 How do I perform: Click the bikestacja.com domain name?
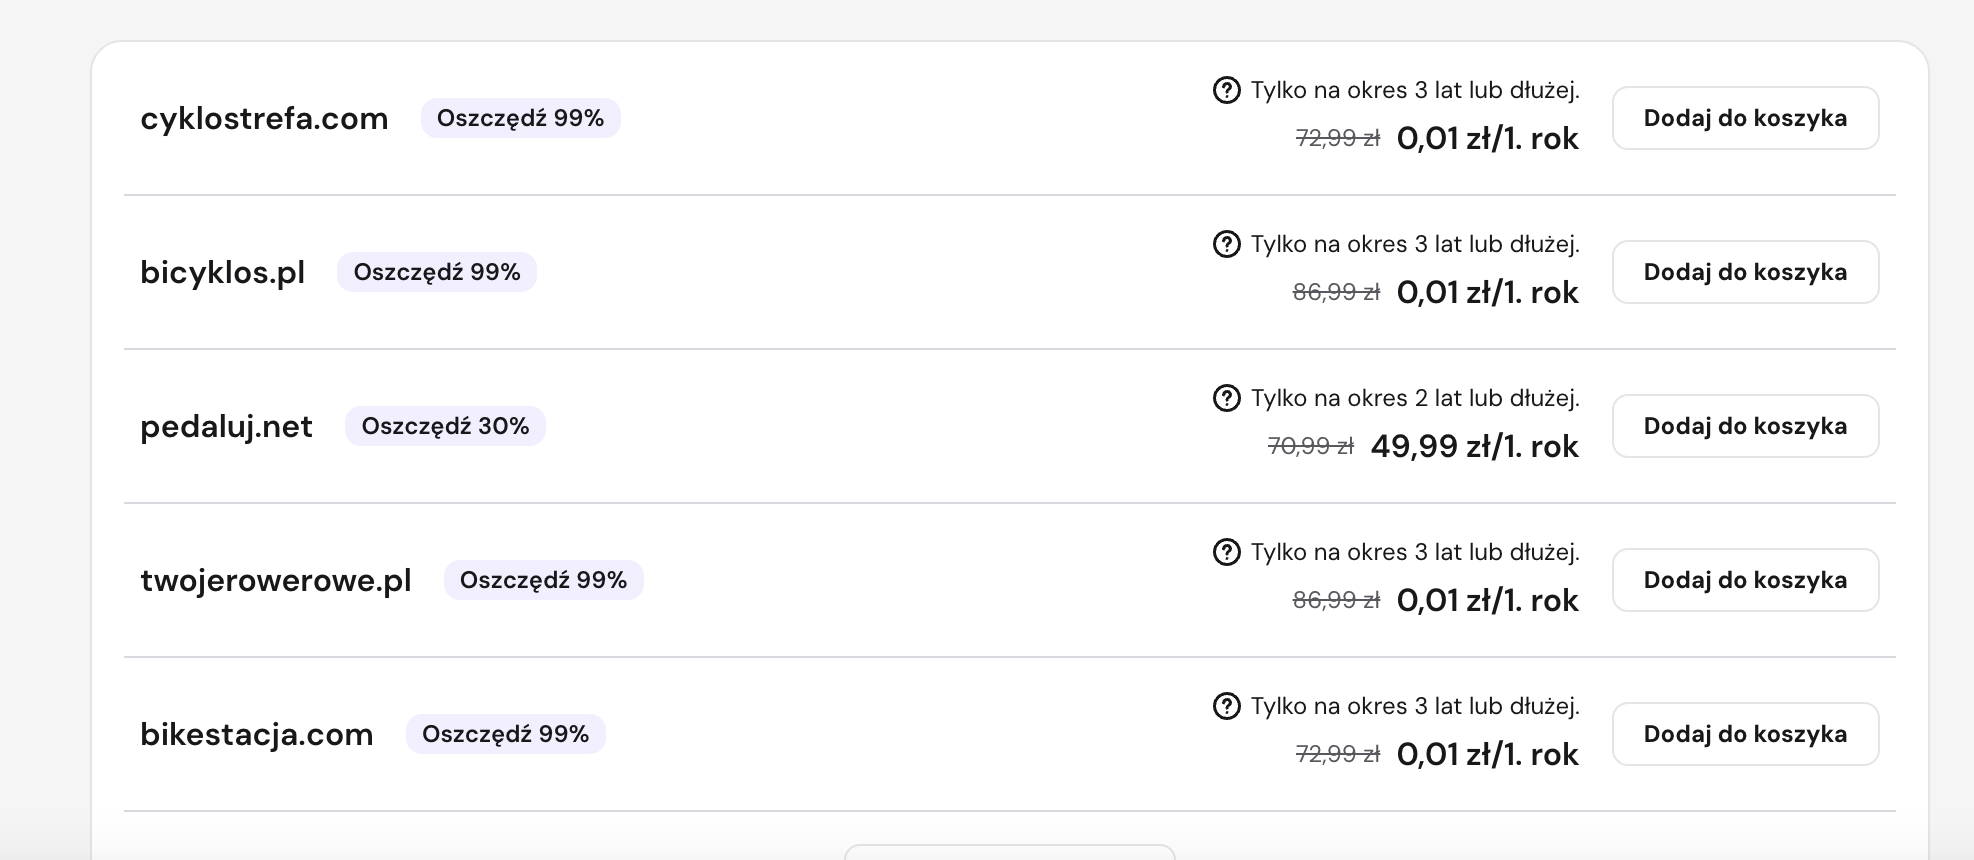click(257, 734)
